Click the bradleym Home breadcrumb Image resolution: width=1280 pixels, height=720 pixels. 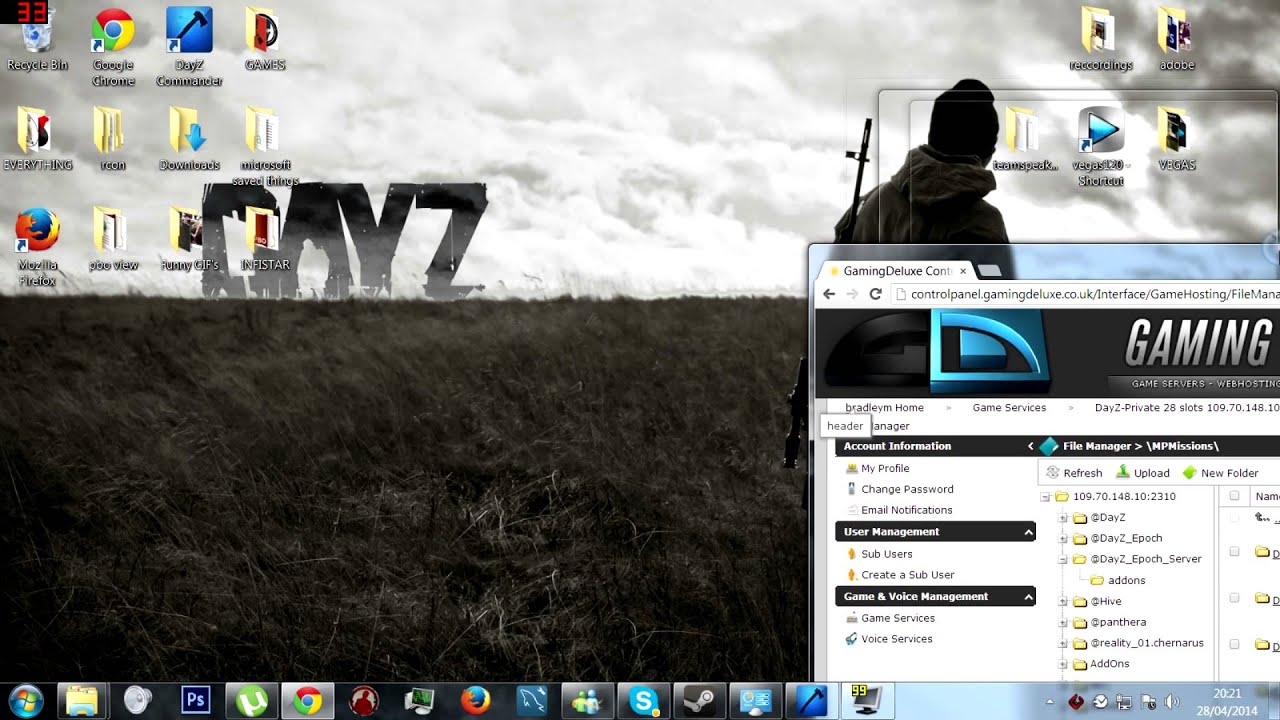click(884, 408)
